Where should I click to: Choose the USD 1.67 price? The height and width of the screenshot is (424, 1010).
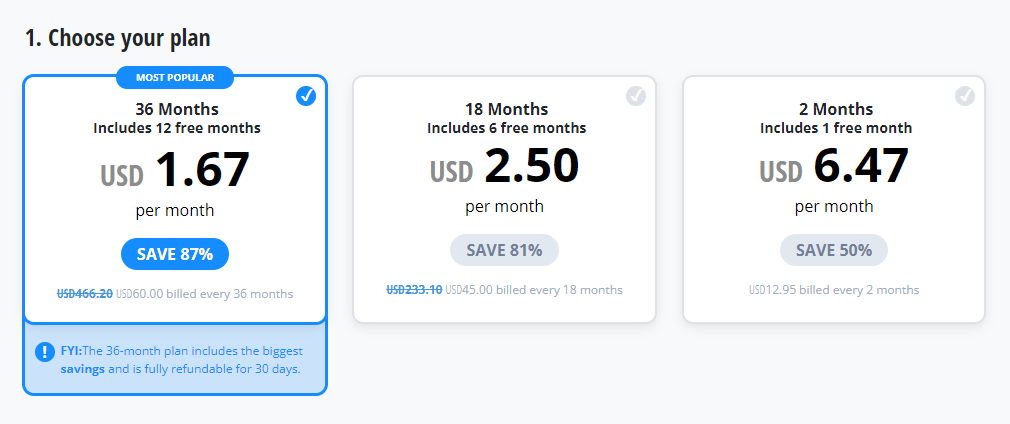[x=175, y=170]
